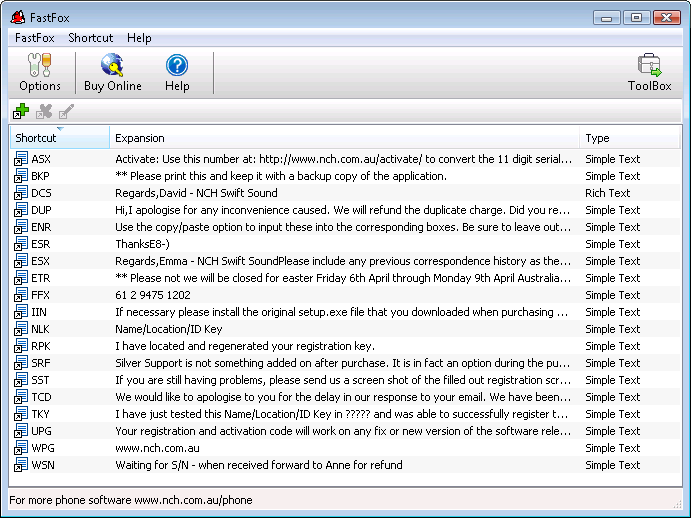The width and height of the screenshot is (691, 518).
Task: Select the ASX shortcut row icon
Action: tap(21, 159)
